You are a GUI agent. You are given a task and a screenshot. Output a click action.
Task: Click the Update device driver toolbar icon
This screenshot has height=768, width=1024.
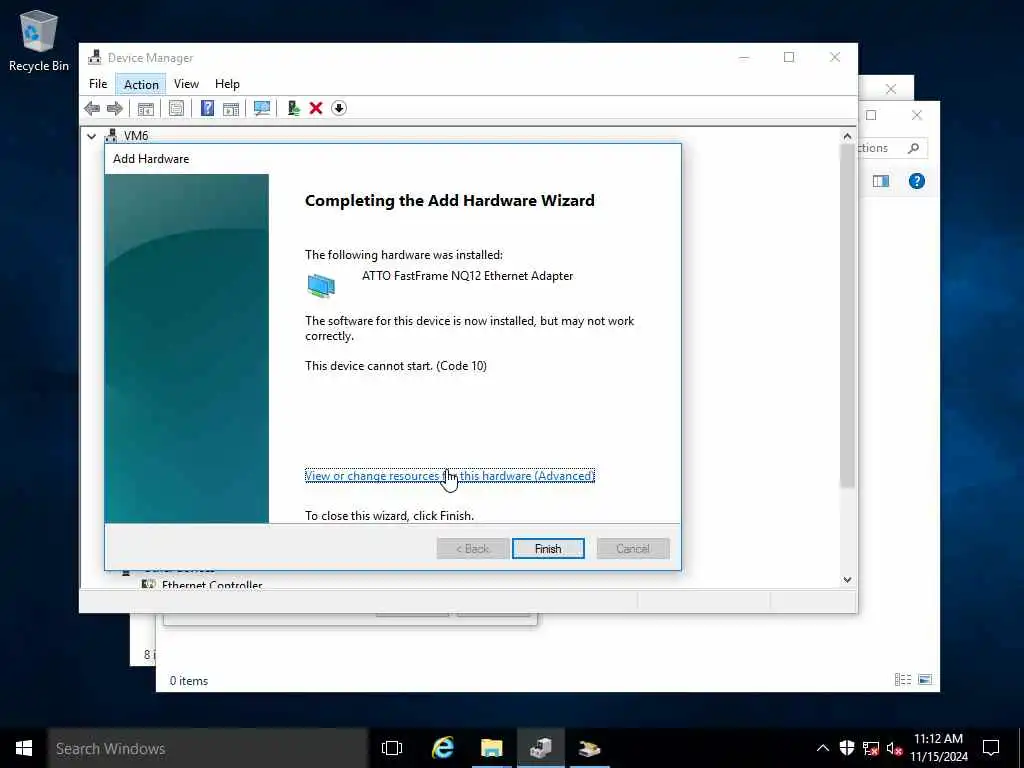pyautogui.click(x=293, y=108)
